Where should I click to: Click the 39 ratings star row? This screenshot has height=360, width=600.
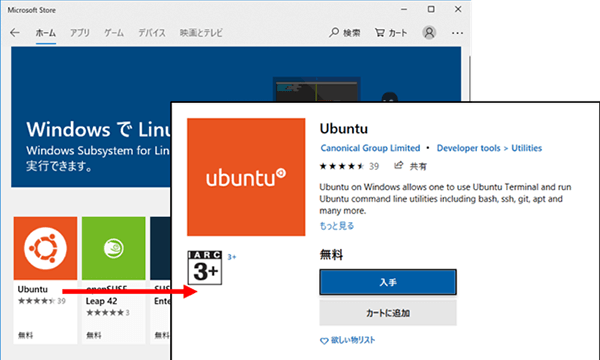coord(349,166)
